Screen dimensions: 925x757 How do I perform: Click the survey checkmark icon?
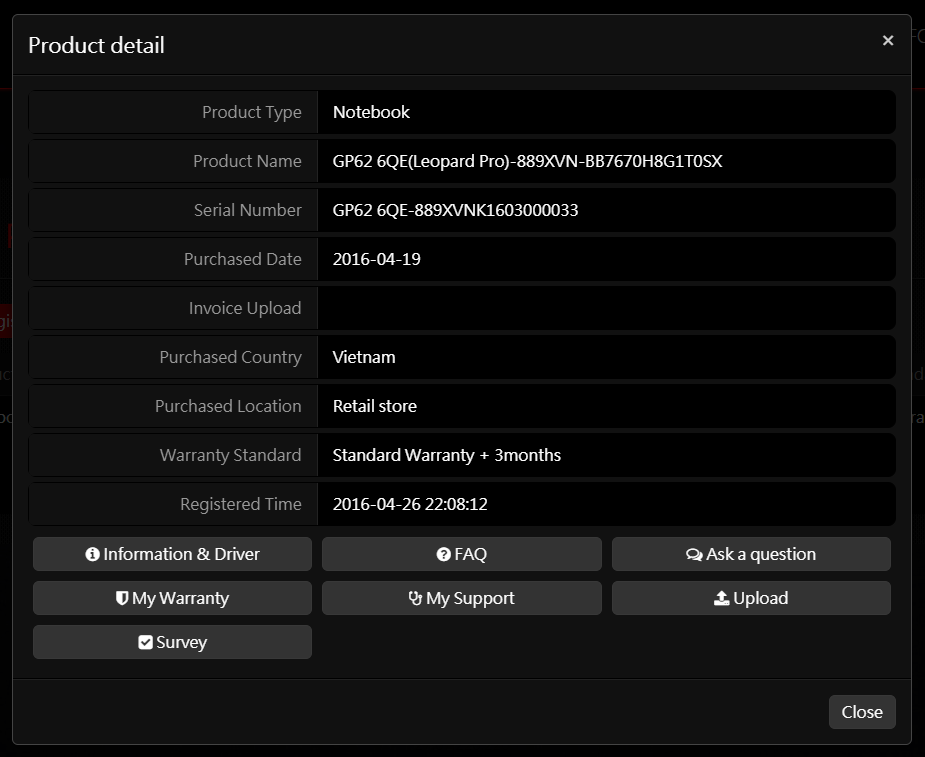coord(145,642)
